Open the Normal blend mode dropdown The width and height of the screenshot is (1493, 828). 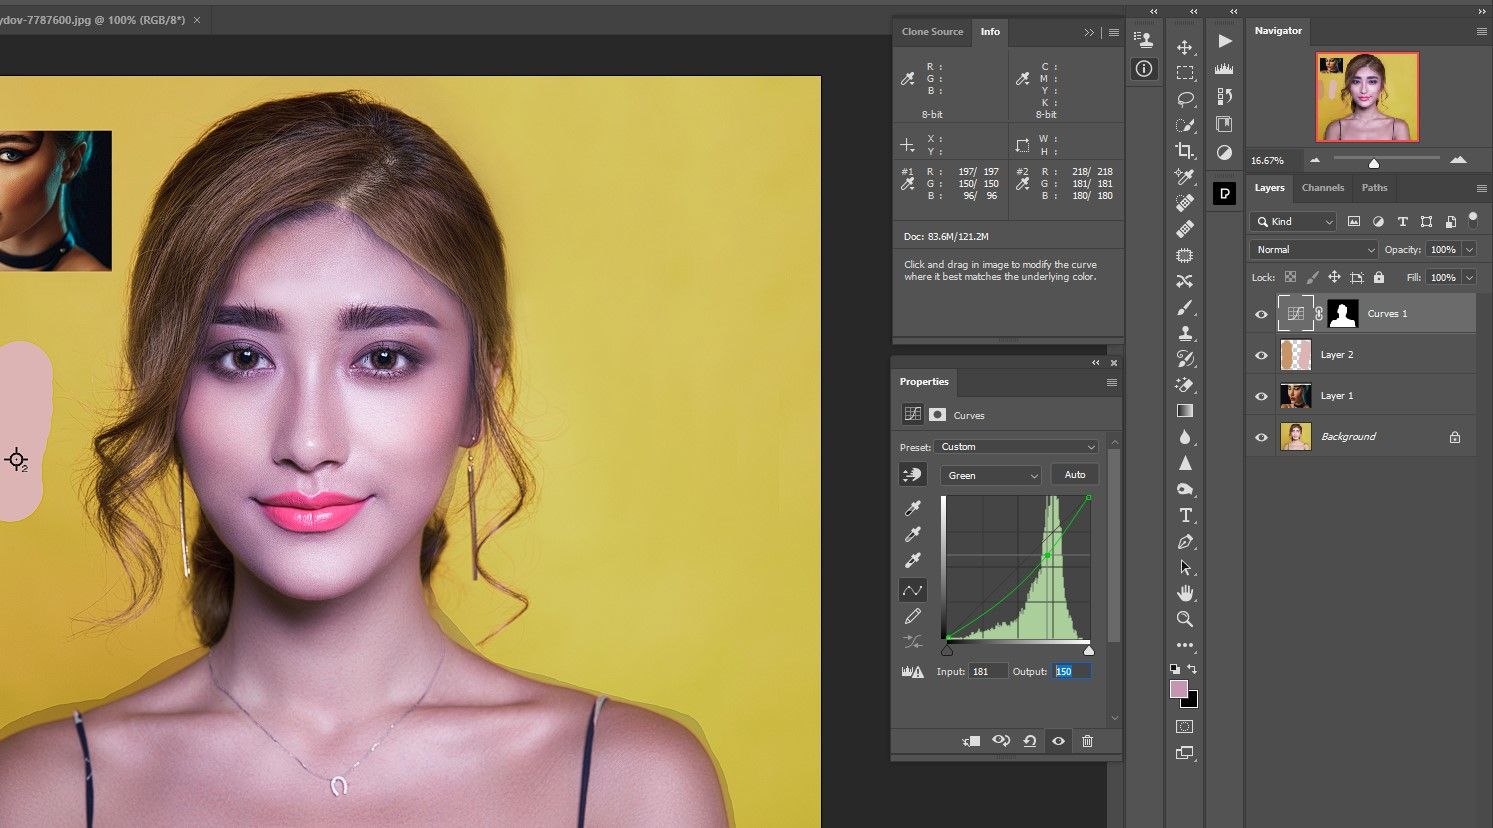(x=1314, y=249)
